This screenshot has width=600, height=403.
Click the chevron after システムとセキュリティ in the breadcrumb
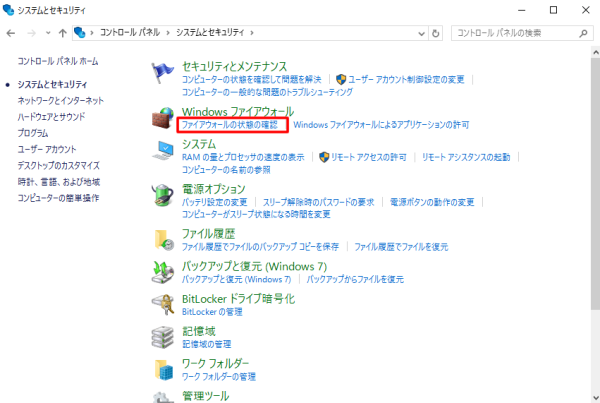(x=252, y=33)
